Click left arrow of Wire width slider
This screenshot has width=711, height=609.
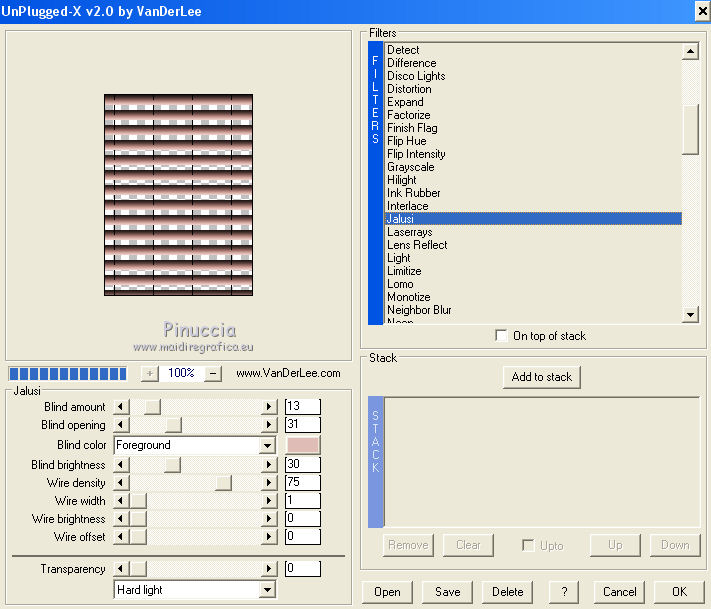pos(121,501)
